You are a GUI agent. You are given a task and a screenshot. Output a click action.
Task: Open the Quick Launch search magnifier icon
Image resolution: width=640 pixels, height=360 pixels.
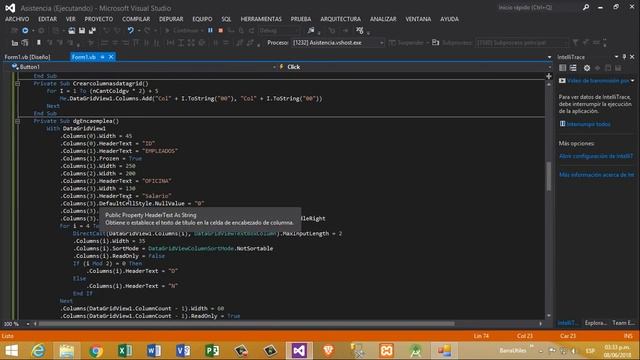(x=586, y=7)
